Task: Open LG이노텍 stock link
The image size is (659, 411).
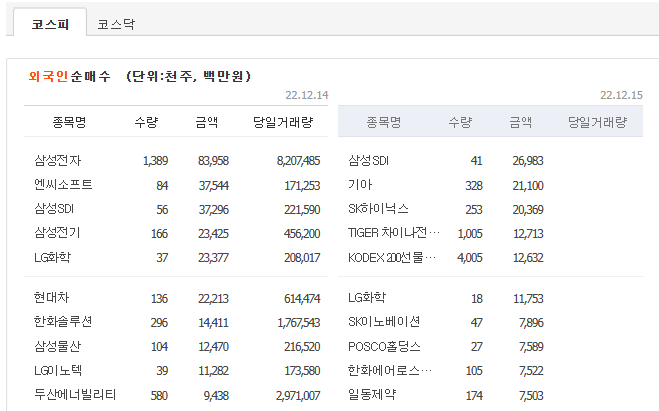Action: (x=58, y=370)
